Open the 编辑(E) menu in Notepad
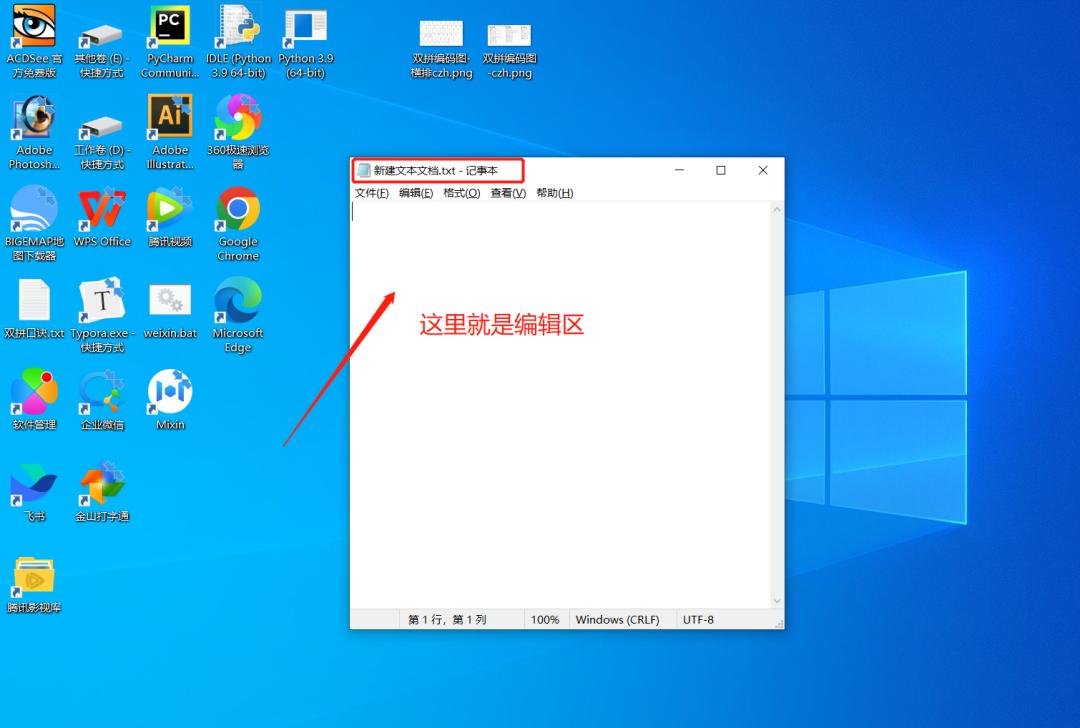 416,192
